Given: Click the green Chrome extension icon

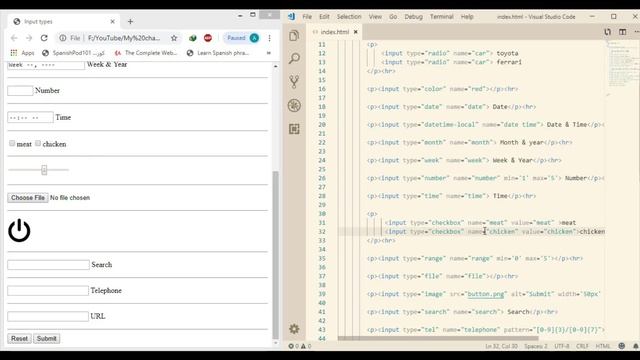Looking at the screenshot, I should coord(193,38).
